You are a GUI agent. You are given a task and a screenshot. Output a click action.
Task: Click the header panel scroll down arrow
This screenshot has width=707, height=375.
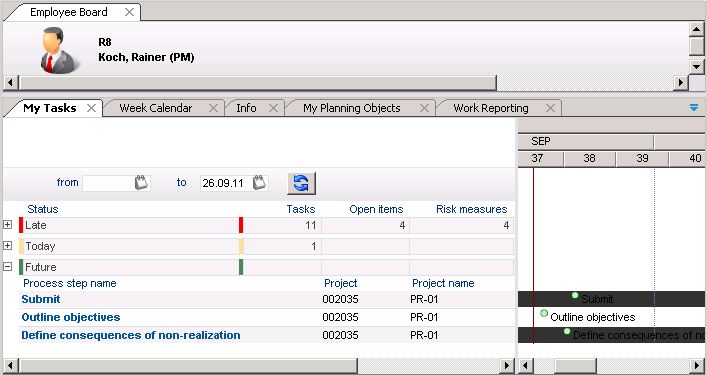pos(697,67)
